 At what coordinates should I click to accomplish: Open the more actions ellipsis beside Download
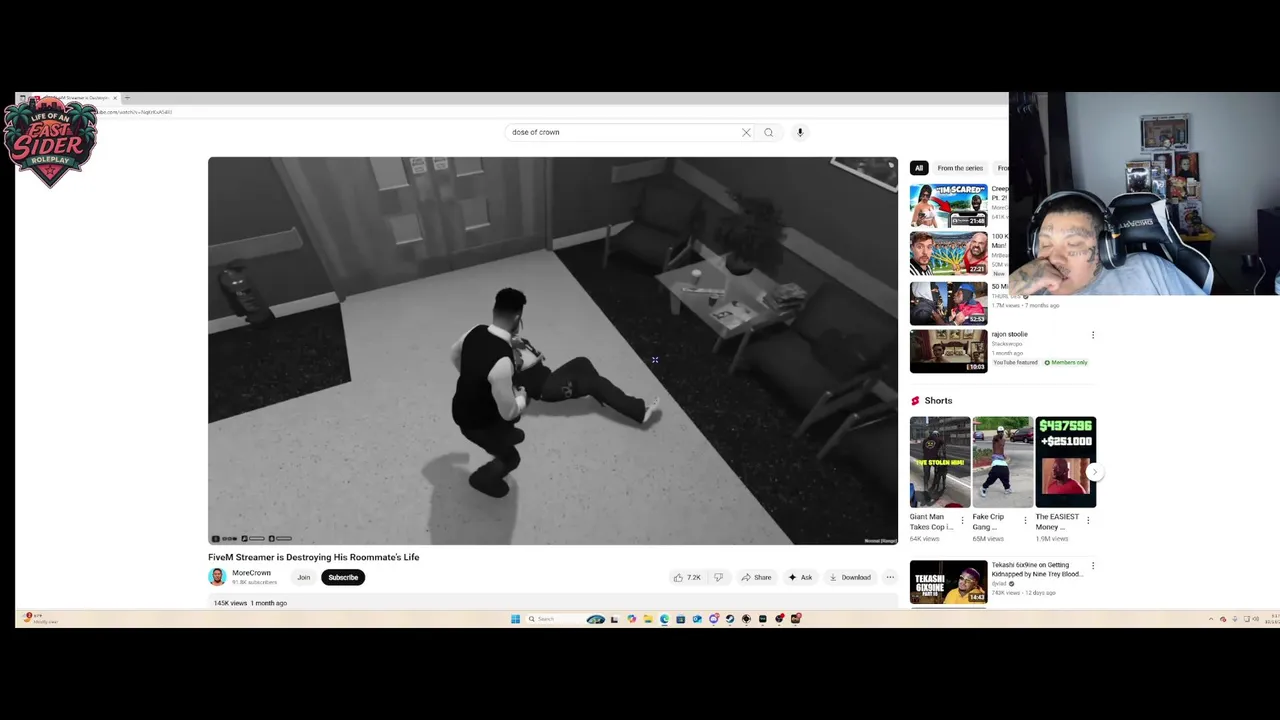click(890, 577)
